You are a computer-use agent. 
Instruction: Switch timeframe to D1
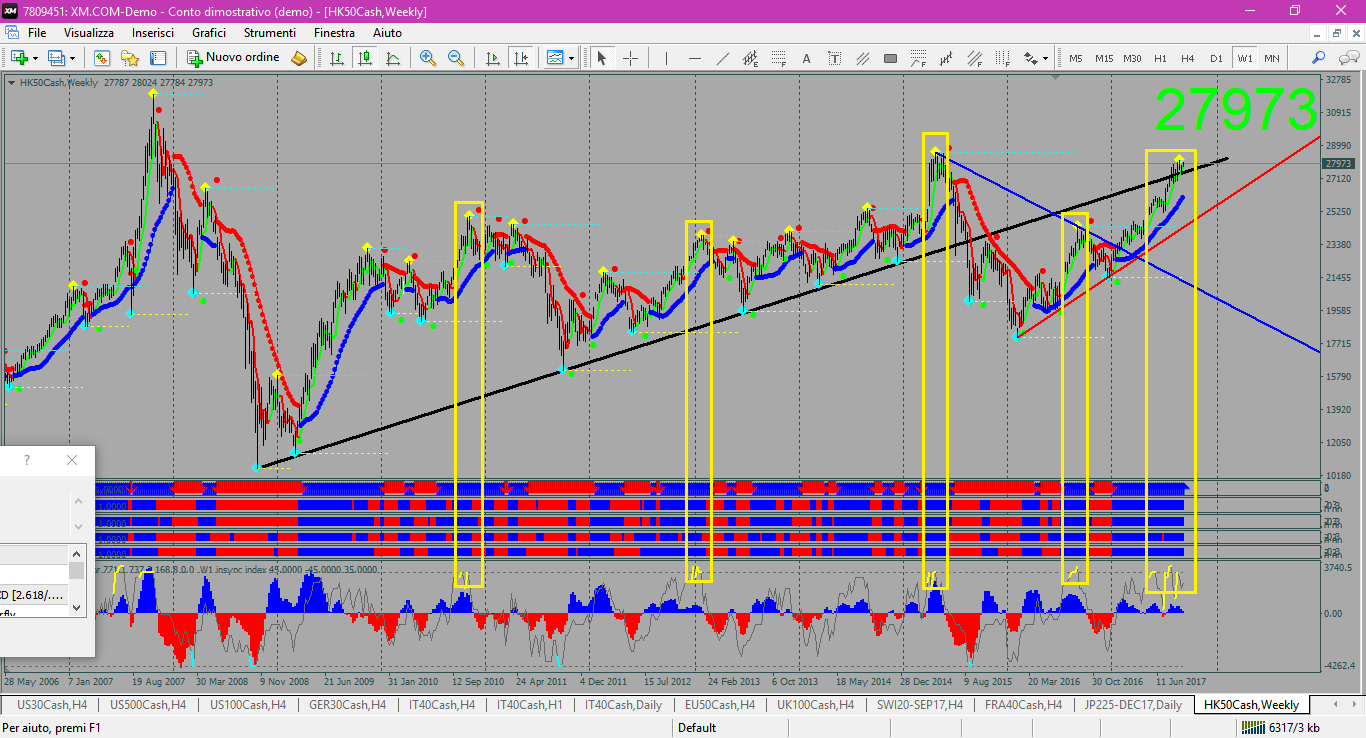point(1216,58)
